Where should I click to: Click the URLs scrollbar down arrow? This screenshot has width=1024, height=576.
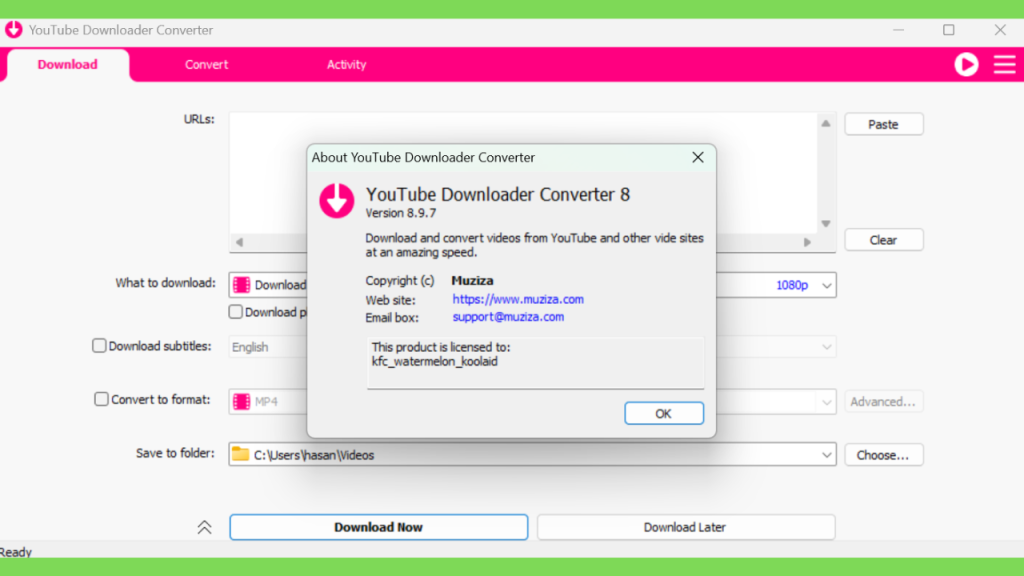(825, 223)
